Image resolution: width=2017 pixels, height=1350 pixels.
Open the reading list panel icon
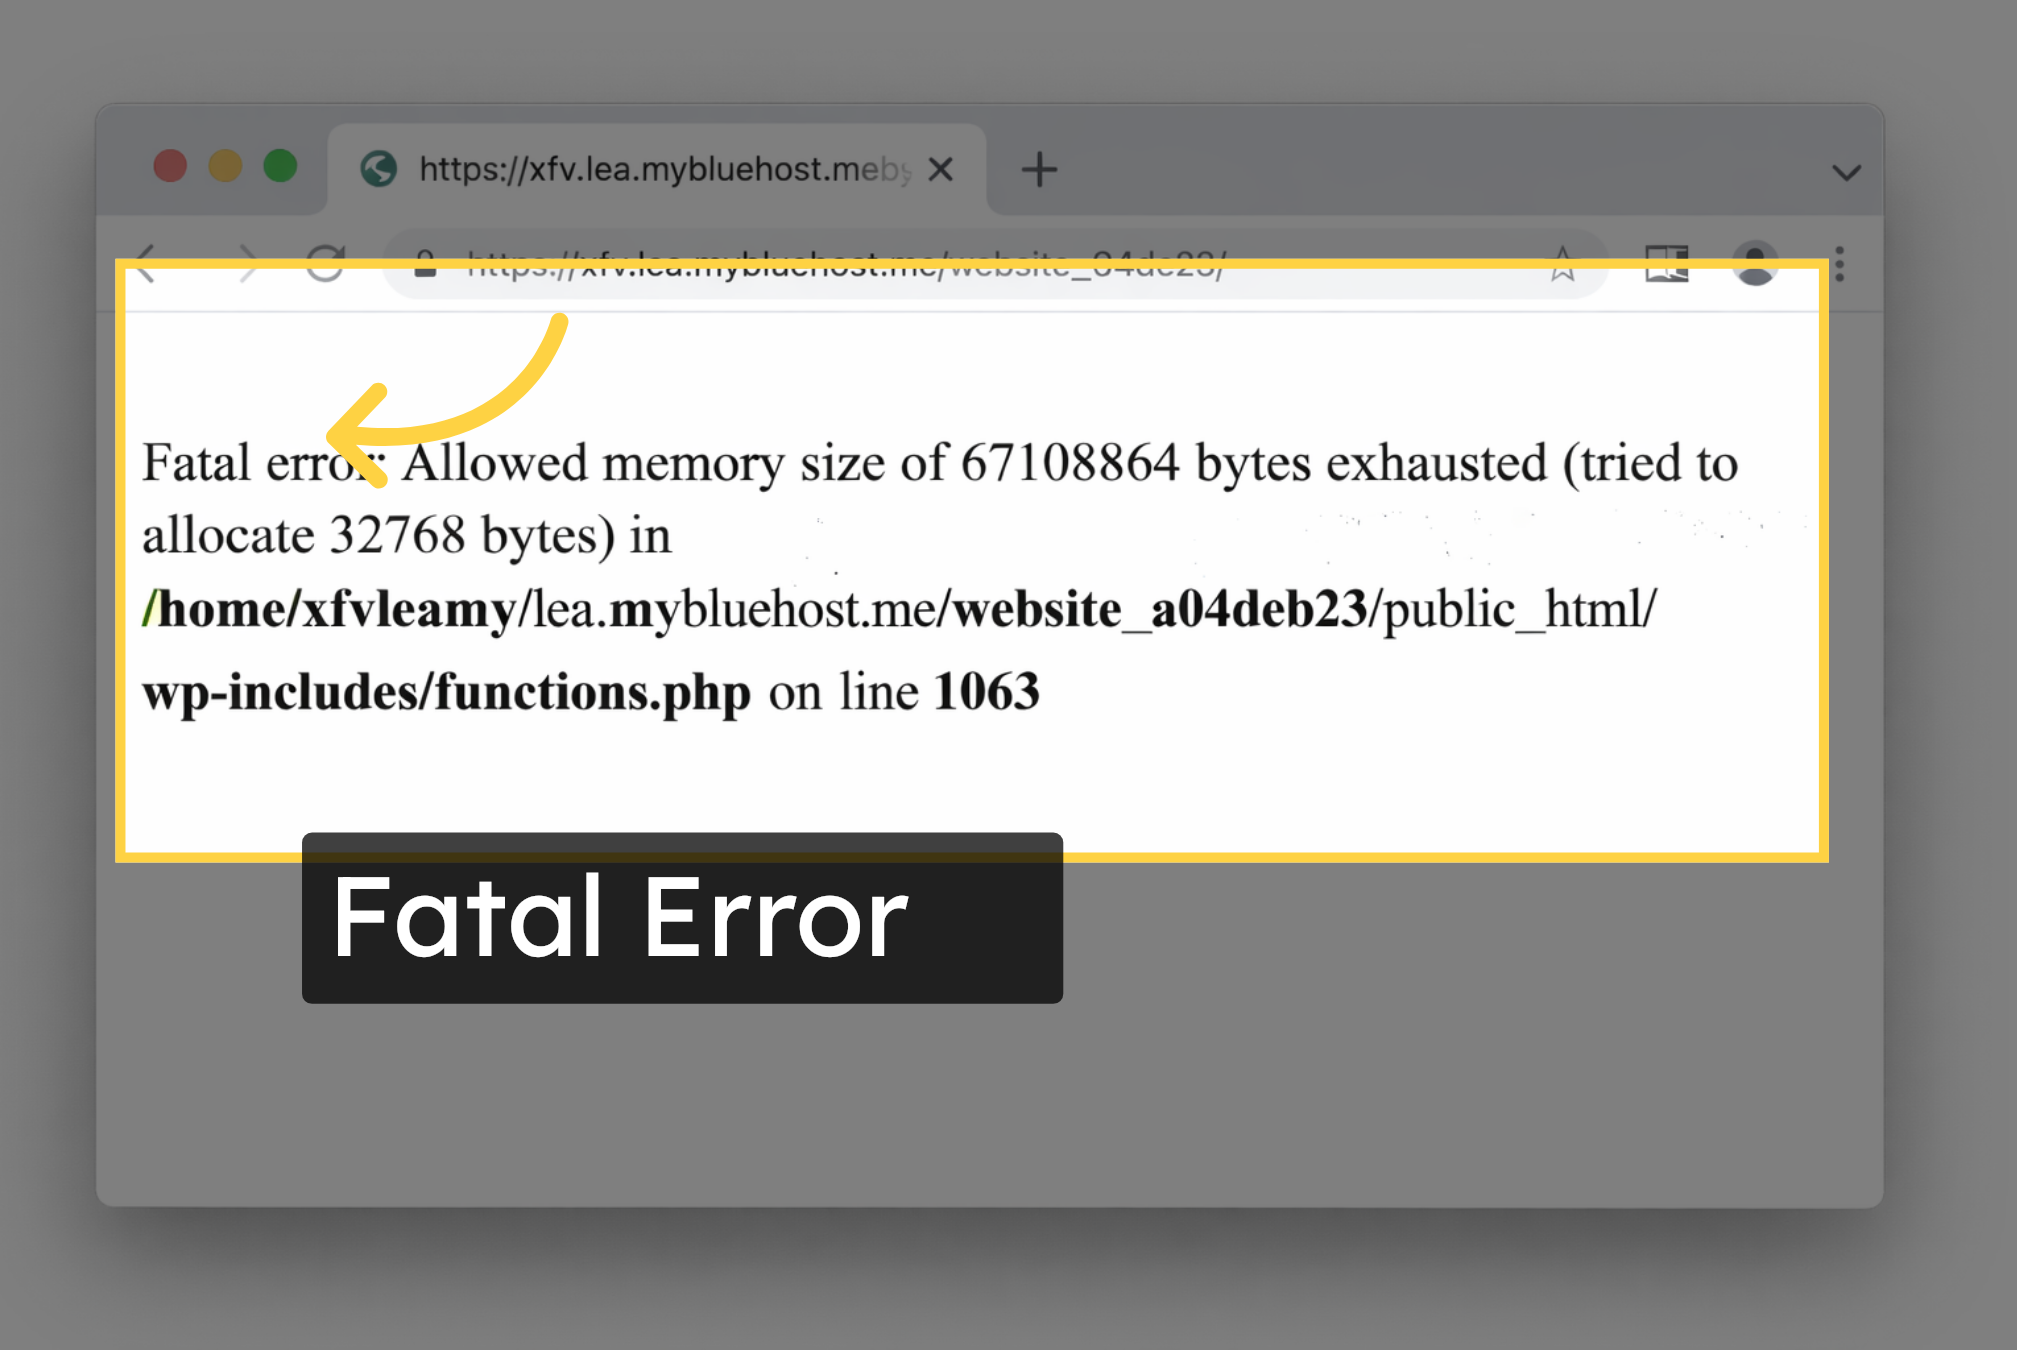click(1665, 265)
